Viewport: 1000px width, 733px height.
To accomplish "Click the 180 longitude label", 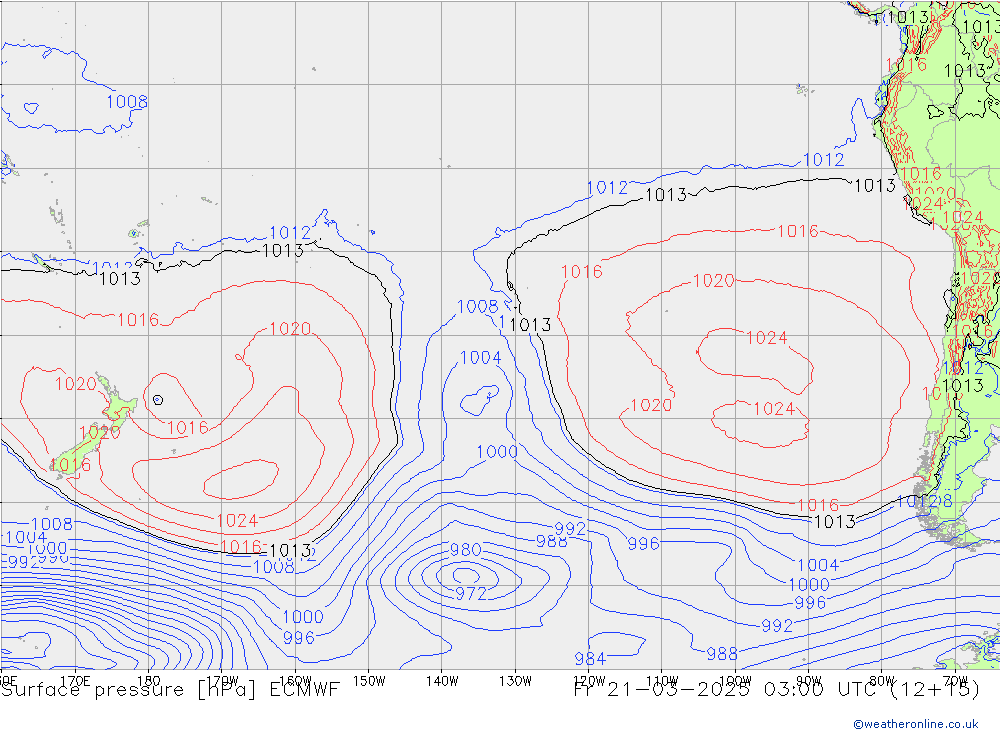I will pos(149,681).
